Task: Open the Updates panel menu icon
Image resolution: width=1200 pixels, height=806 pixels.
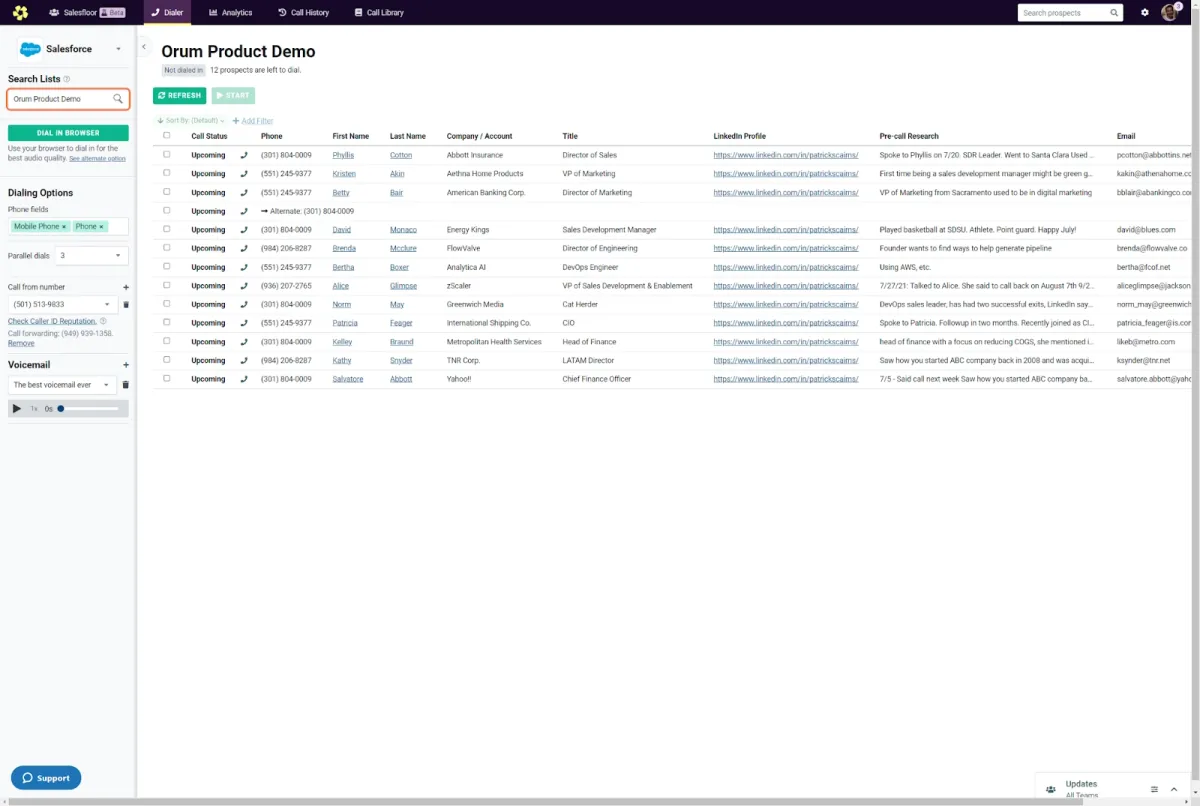Action: pyautogui.click(x=1154, y=789)
